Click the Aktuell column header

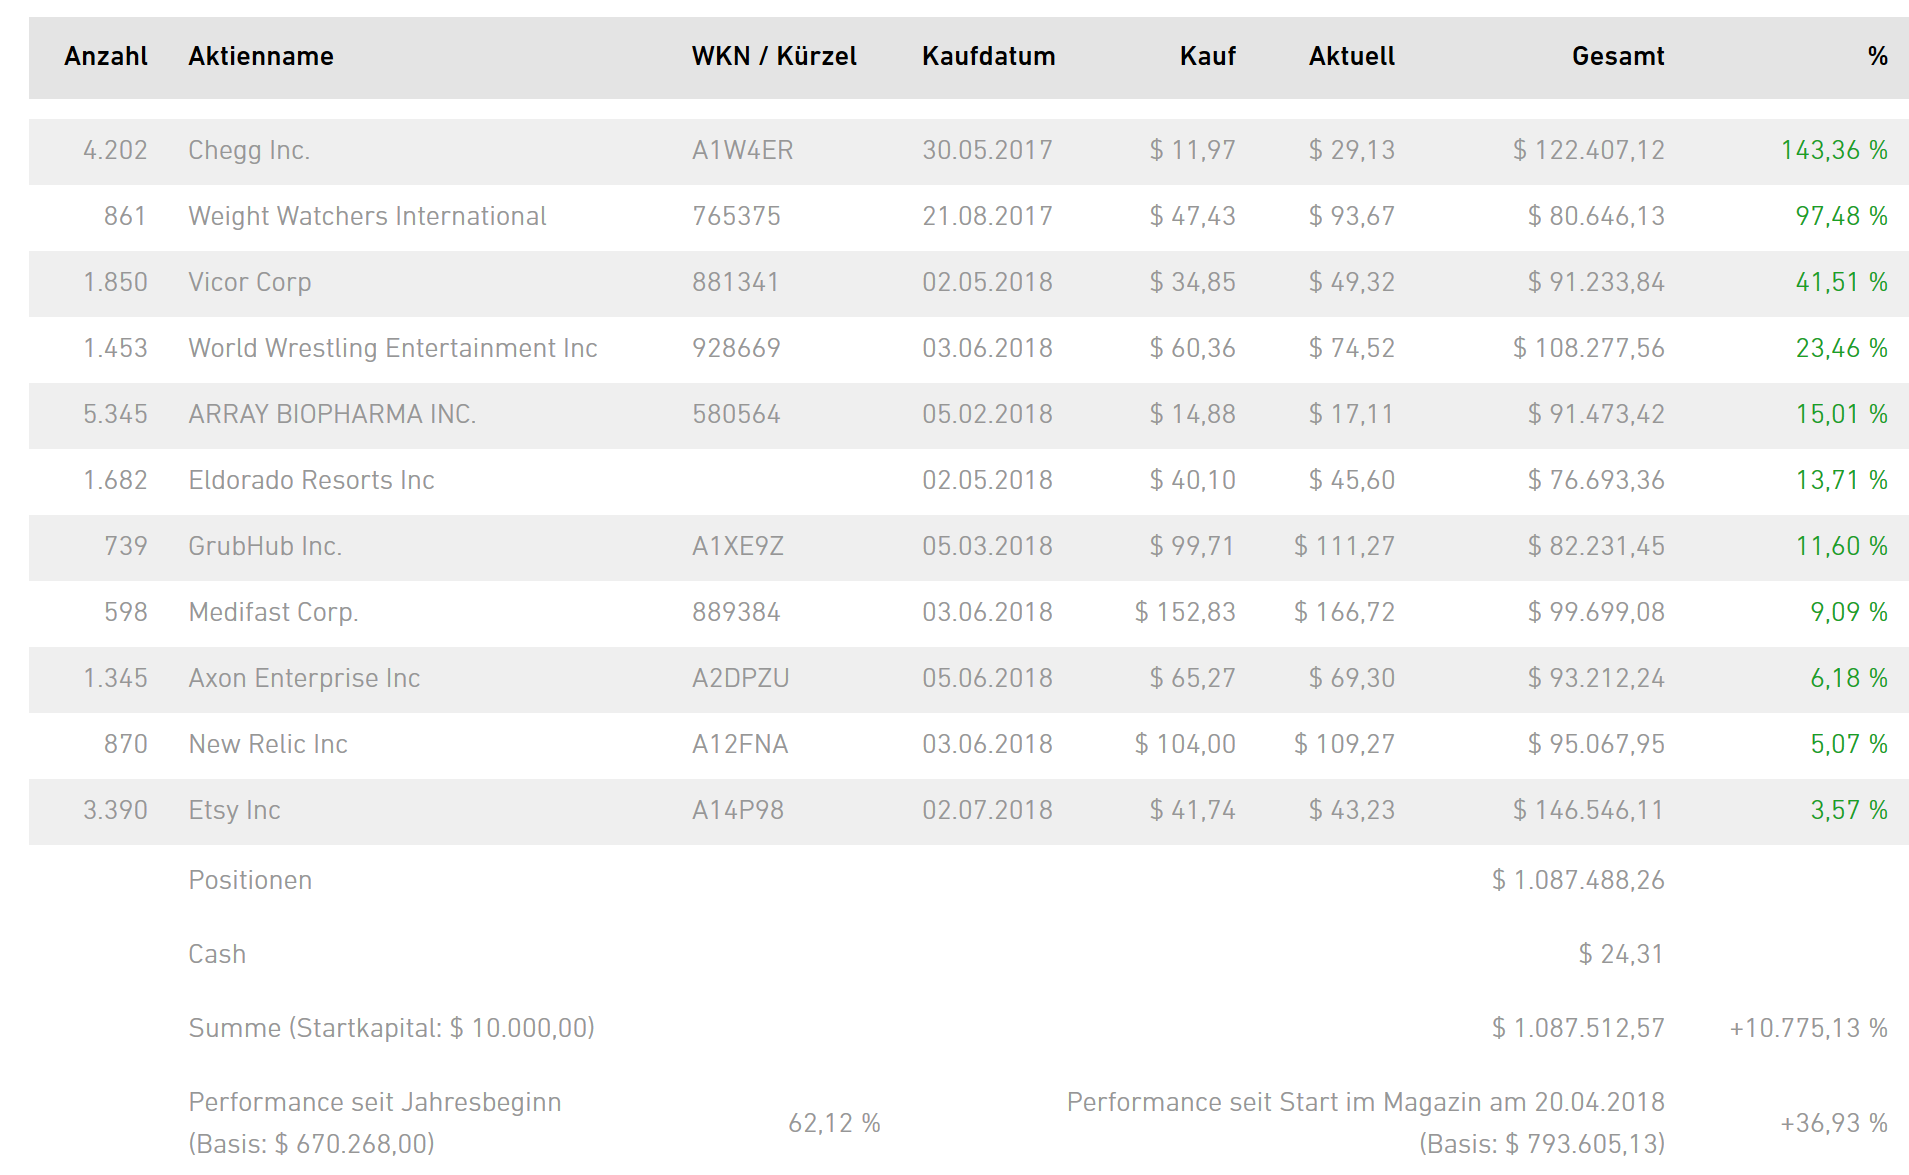click(1352, 56)
